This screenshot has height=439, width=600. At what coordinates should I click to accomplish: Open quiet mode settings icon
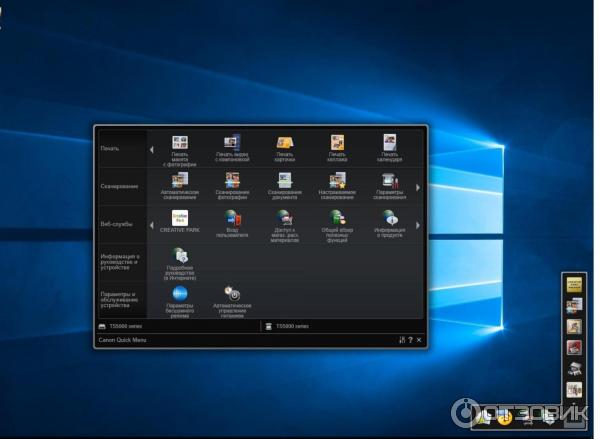coord(180,293)
